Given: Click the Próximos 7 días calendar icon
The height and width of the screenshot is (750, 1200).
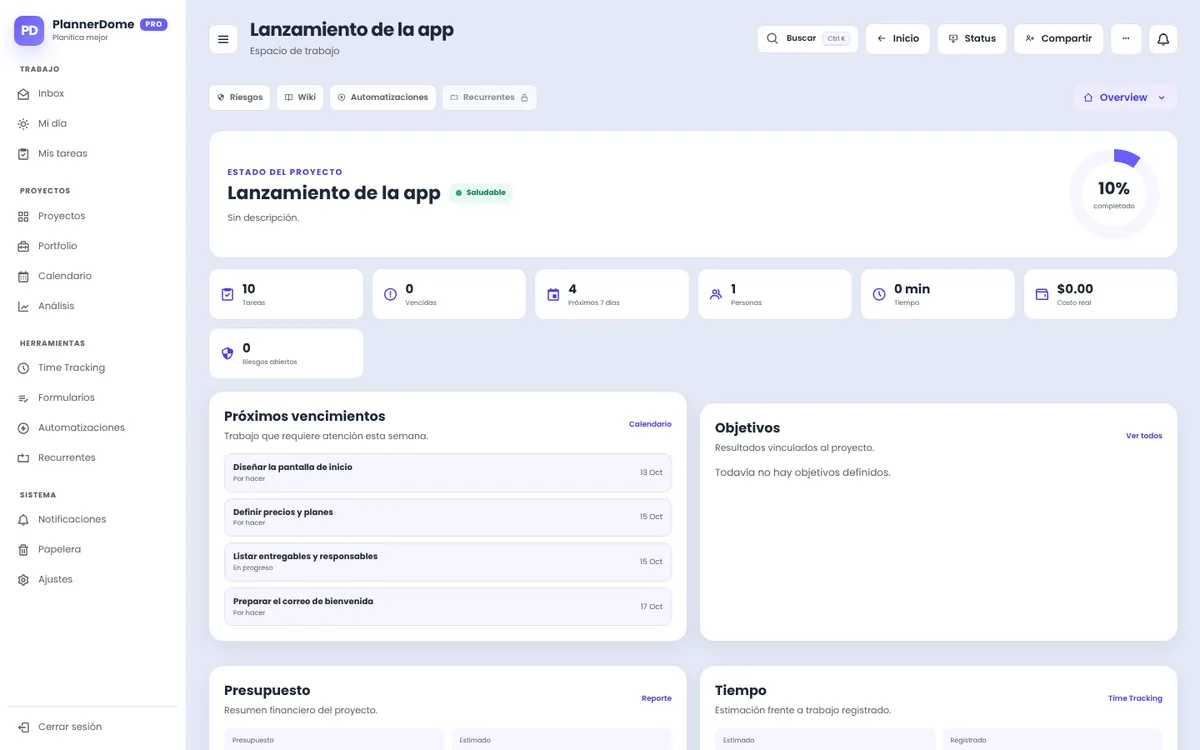Looking at the screenshot, I should click(553, 294).
